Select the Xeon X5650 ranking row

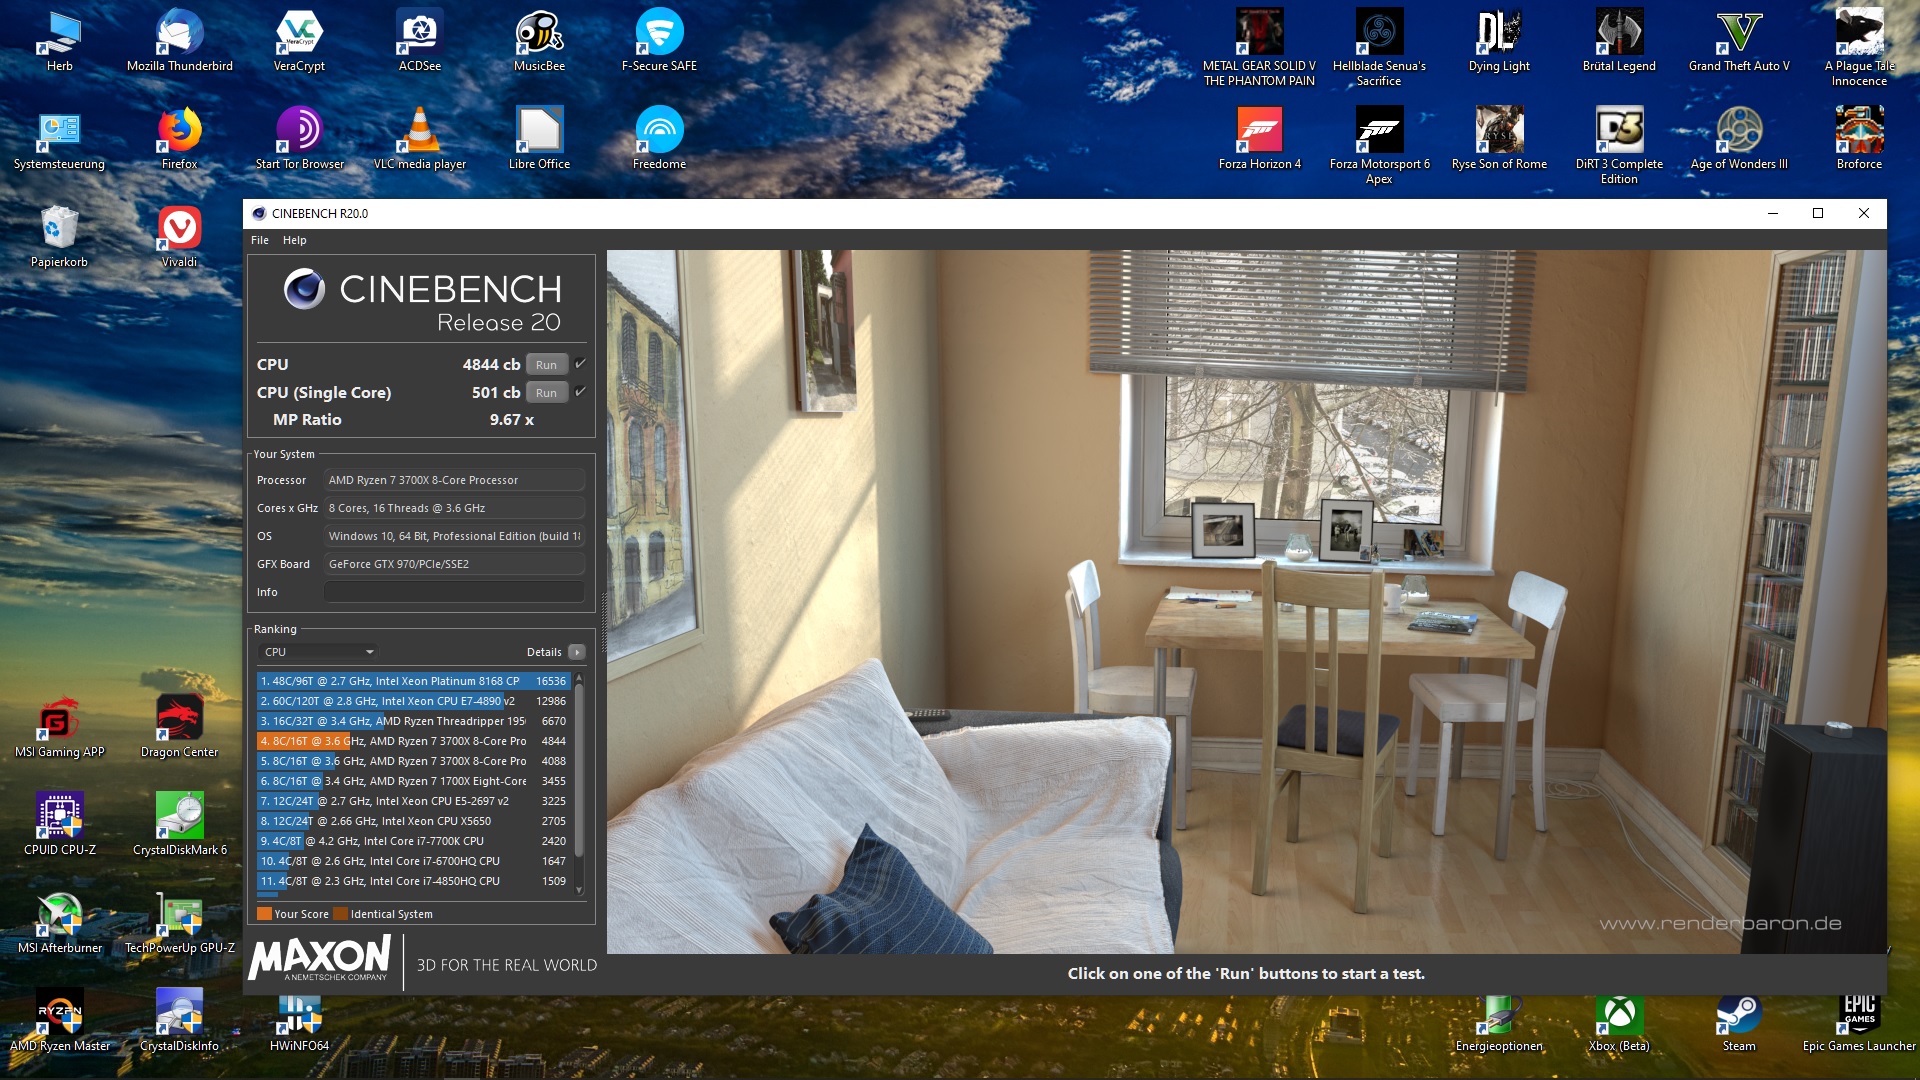coord(414,821)
